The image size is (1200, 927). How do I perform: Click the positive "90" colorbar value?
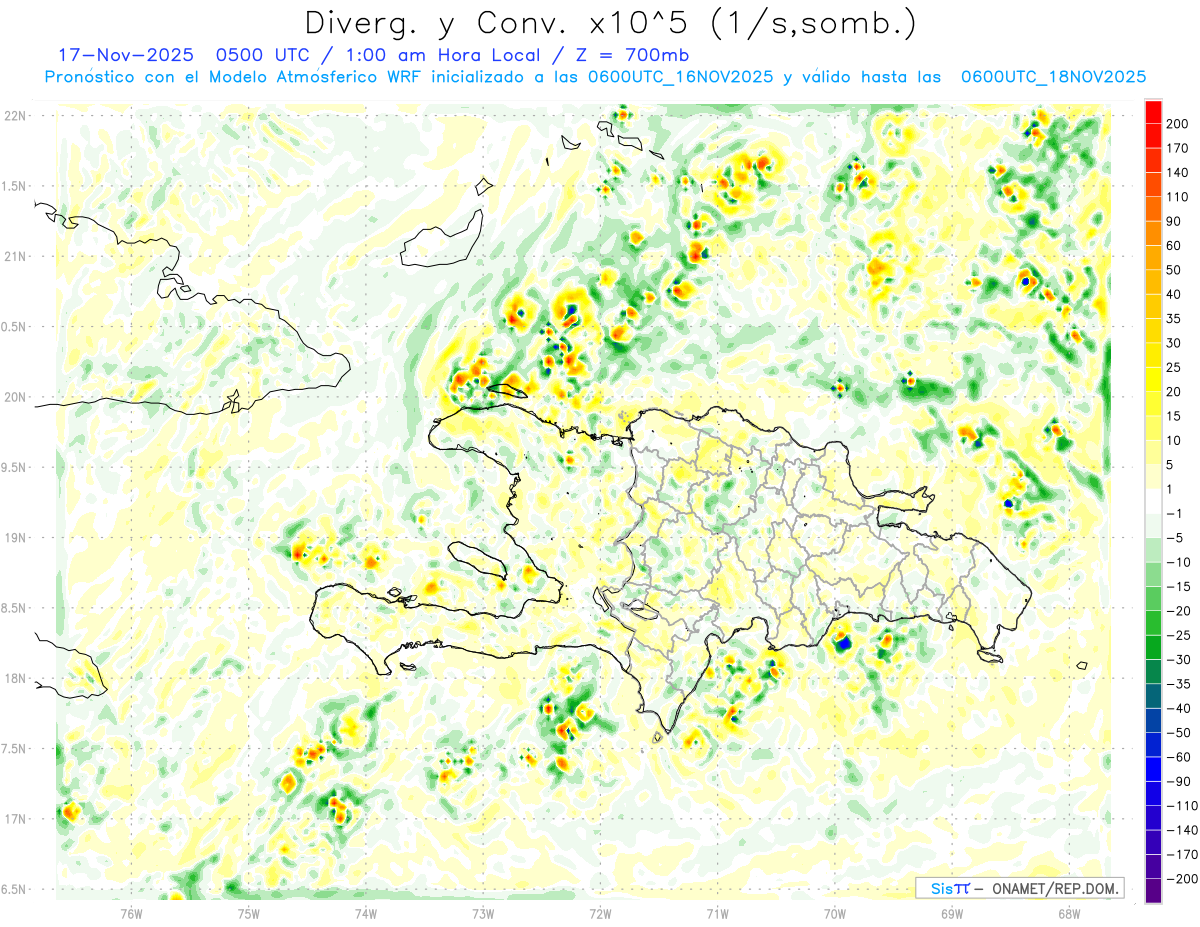(1175, 221)
